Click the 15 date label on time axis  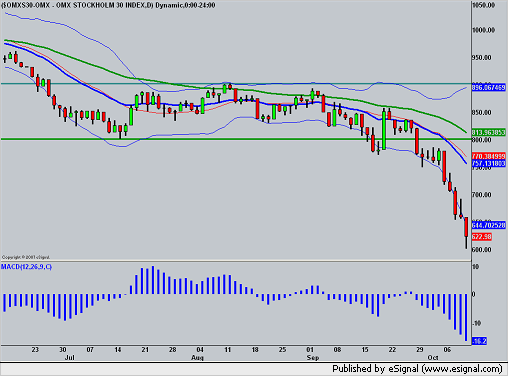tap(365, 350)
